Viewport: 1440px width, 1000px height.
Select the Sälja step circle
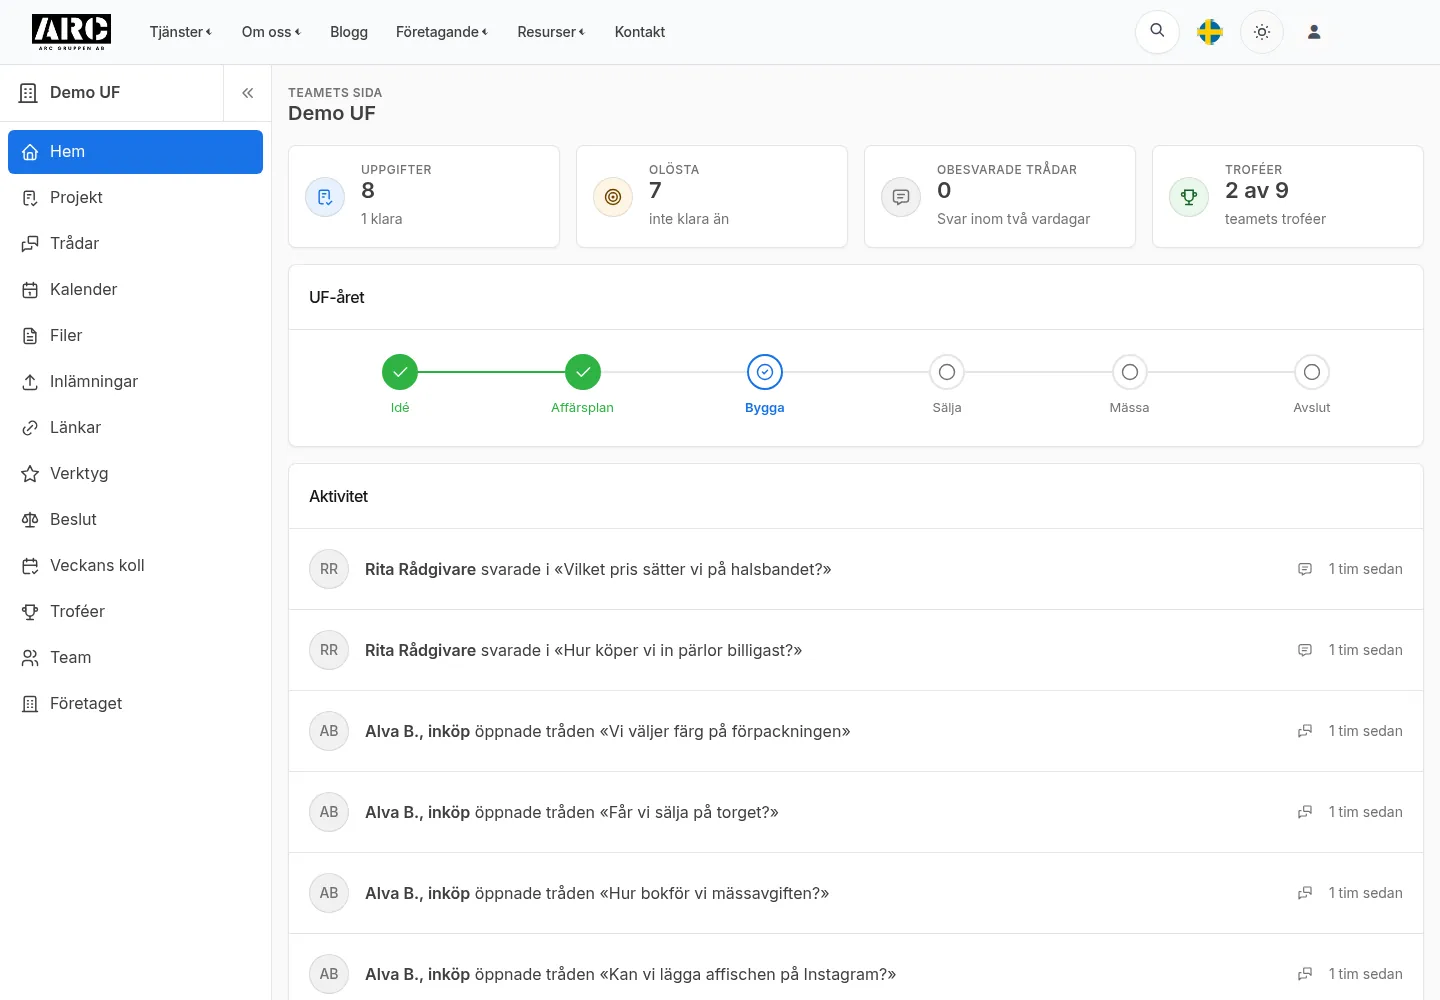click(x=947, y=372)
